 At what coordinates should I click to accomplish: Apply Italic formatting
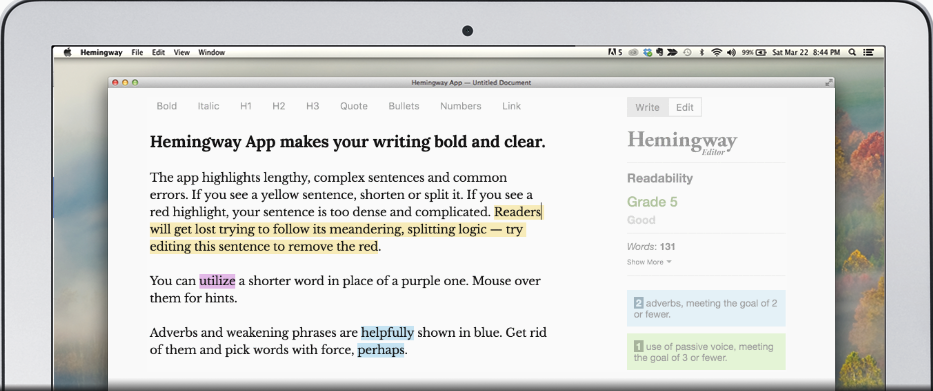pos(208,106)
